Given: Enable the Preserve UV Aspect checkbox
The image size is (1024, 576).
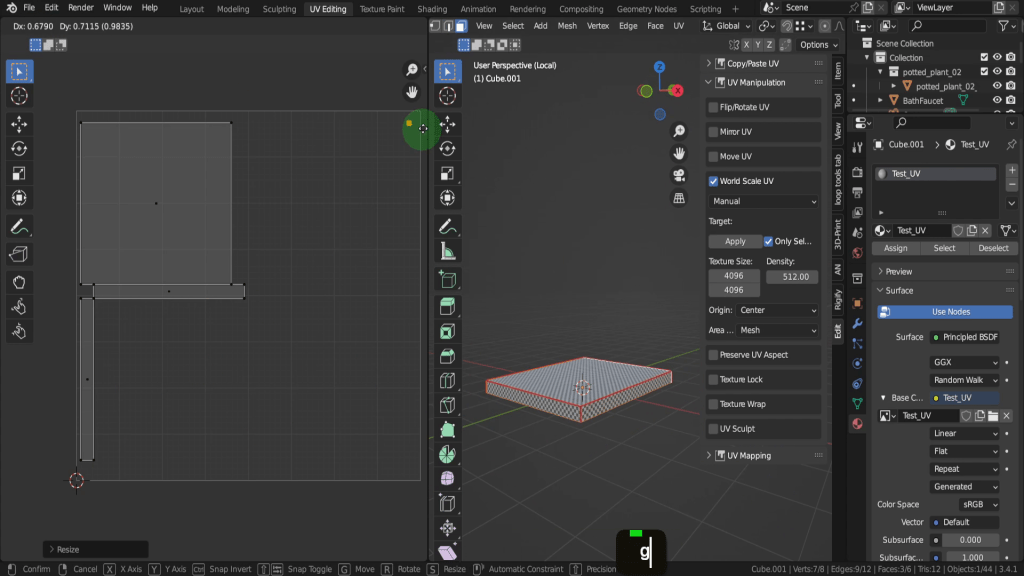Looking at the screenshot, I should click(713, 355).
